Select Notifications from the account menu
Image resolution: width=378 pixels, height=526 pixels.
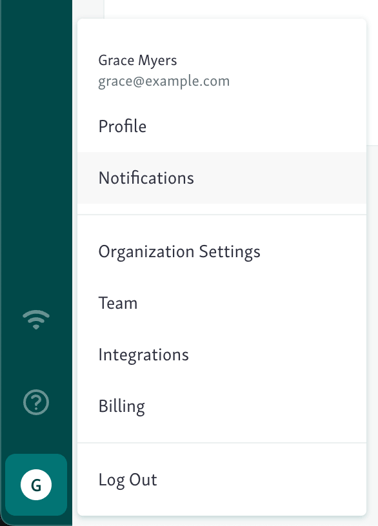click(222, 178)
